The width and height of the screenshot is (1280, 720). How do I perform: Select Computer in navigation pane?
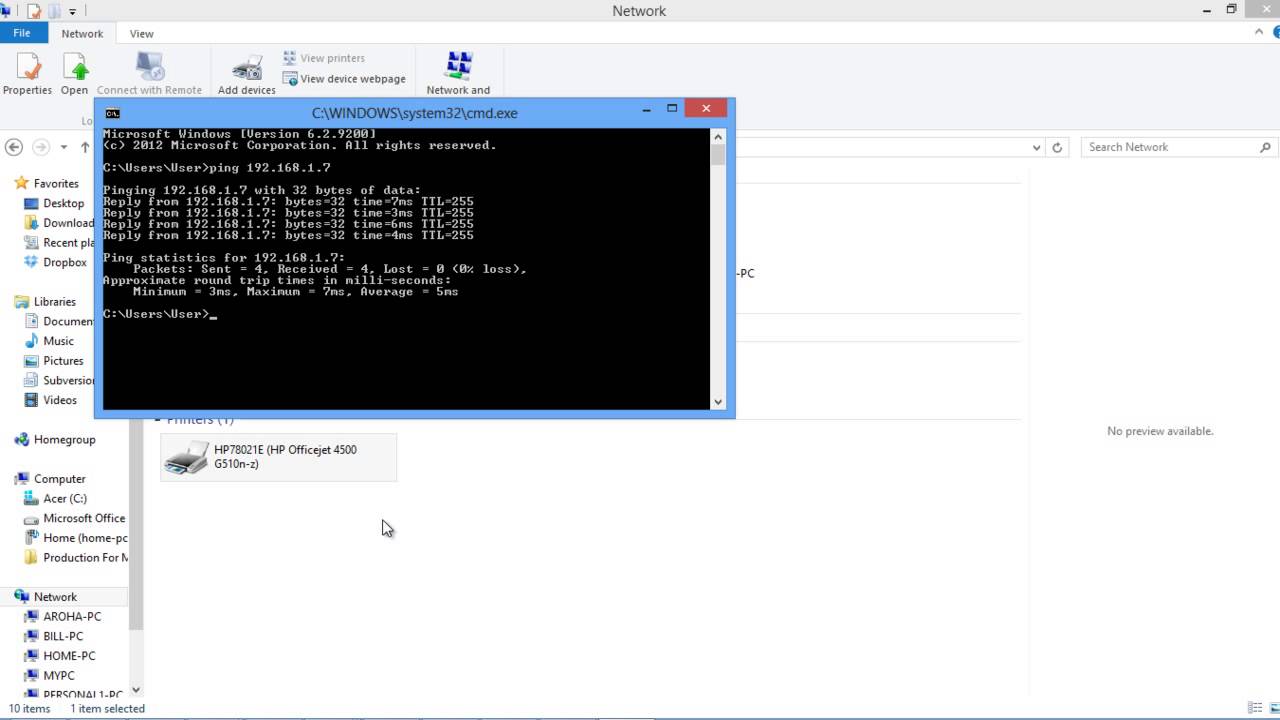(60, 479)
